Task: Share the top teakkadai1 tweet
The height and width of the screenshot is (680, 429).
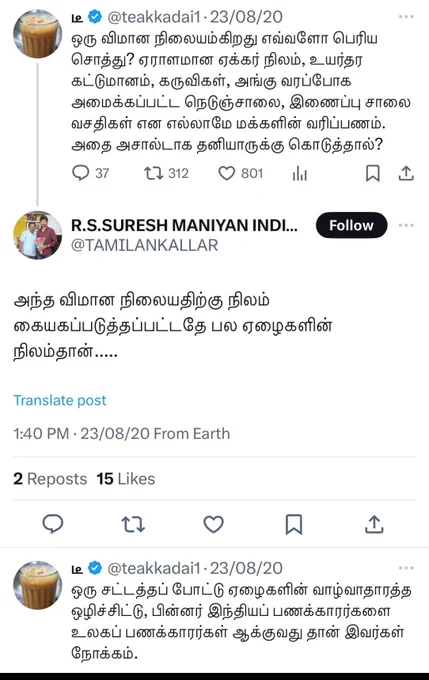Action: 406,173
